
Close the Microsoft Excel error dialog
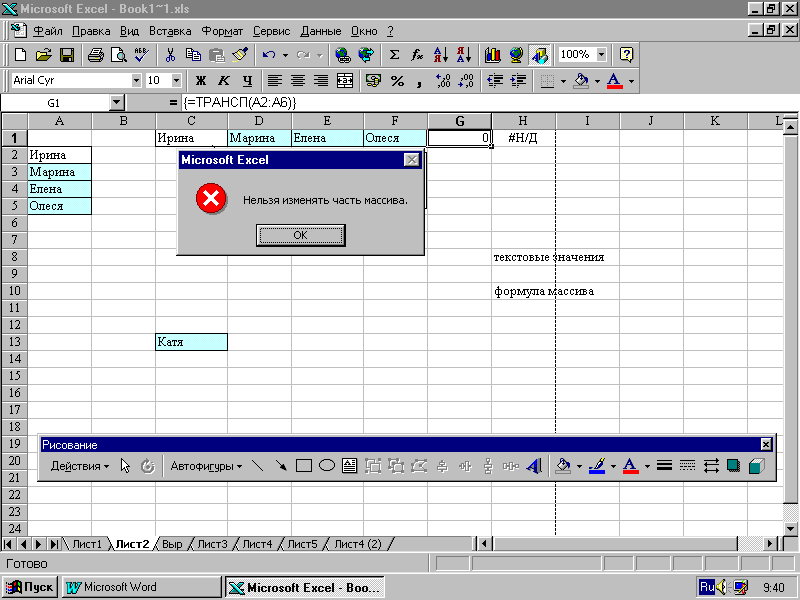click(x=411, y=160)
